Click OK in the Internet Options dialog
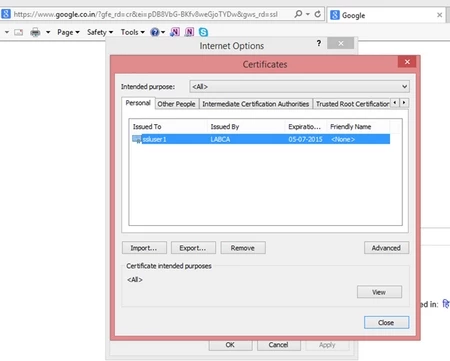 point(230,345)
